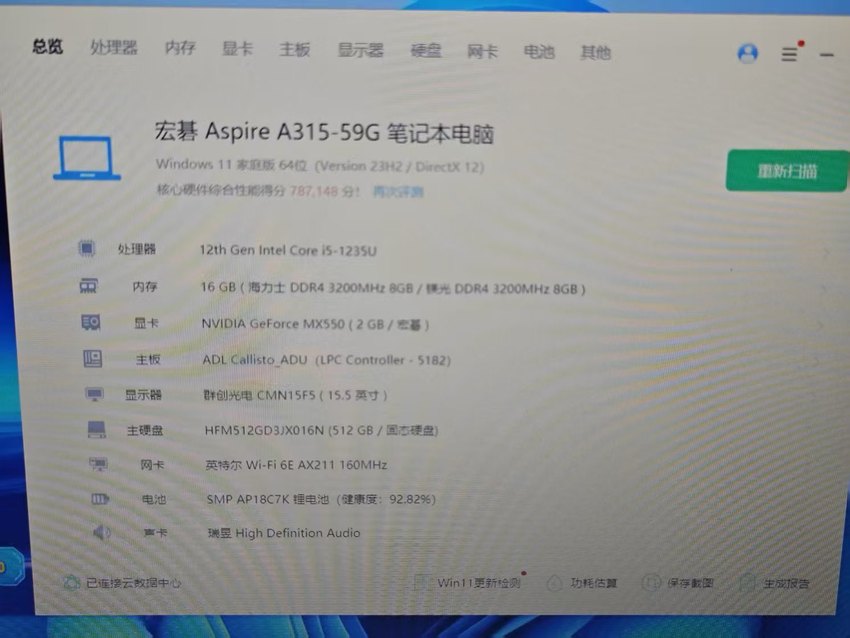Screen dimensions: 850x638
Task: Click the memory module icon
Action: [88, 285]
